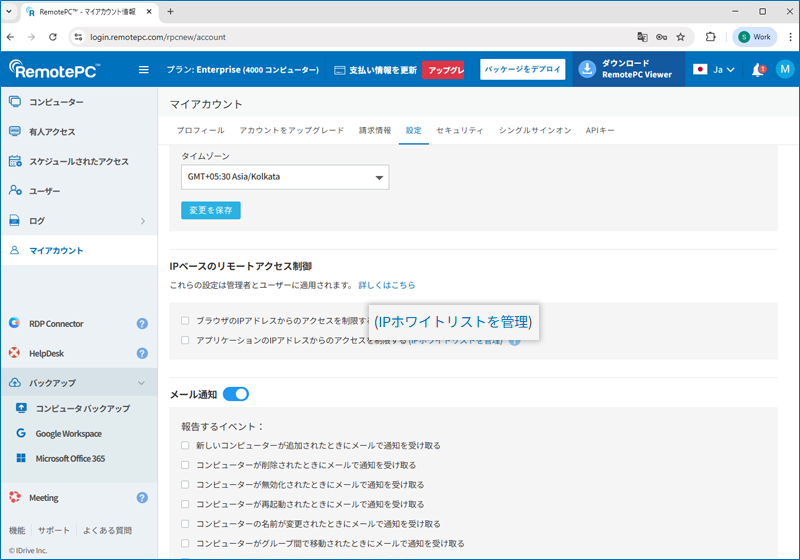800x560 pixels.
Task: Click the コンピューター sidebar icon
Action: [15, 101]
